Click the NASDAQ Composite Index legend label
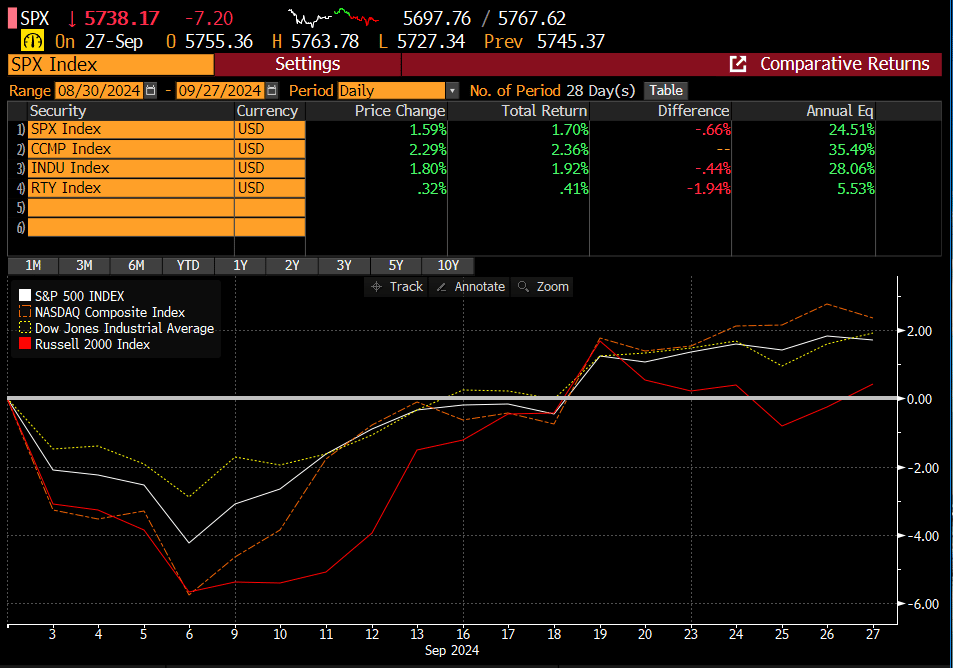Screen dimensions: 953x668 pyautogui.click(x=110, y=312)
